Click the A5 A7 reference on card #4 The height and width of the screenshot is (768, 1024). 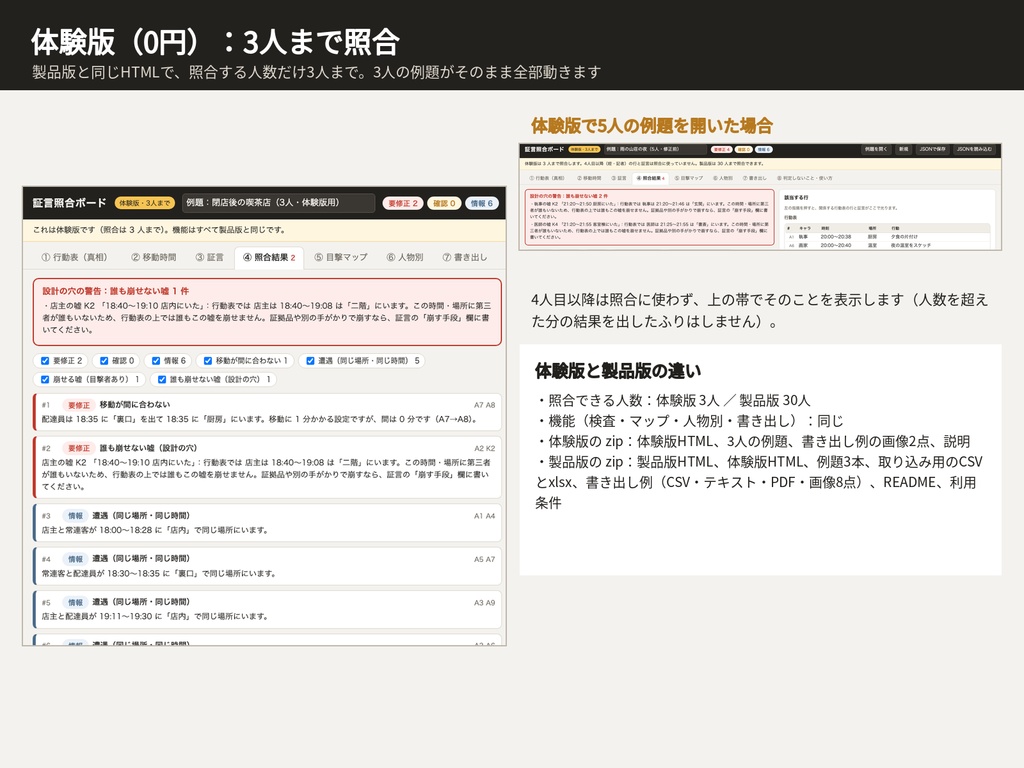click(x=485, y=559)
